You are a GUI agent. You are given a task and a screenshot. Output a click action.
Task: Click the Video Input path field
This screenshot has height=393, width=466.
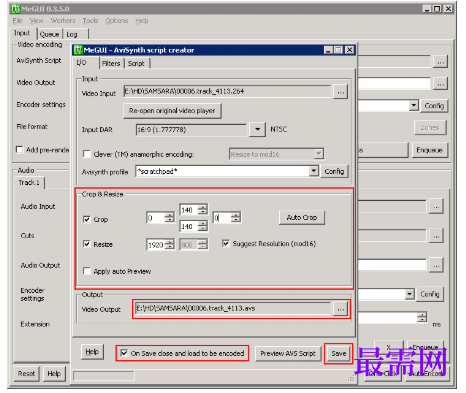(x=227, y=91)
